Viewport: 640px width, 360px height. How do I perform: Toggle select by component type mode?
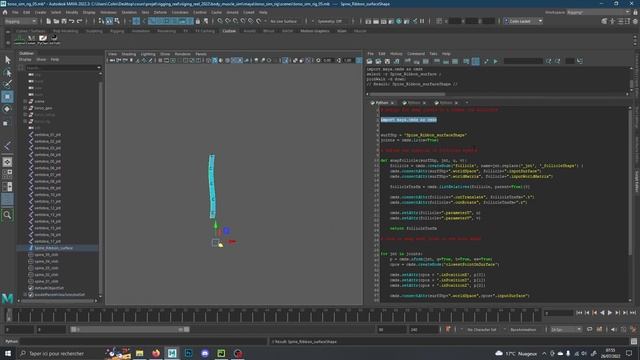click(117, 21)
